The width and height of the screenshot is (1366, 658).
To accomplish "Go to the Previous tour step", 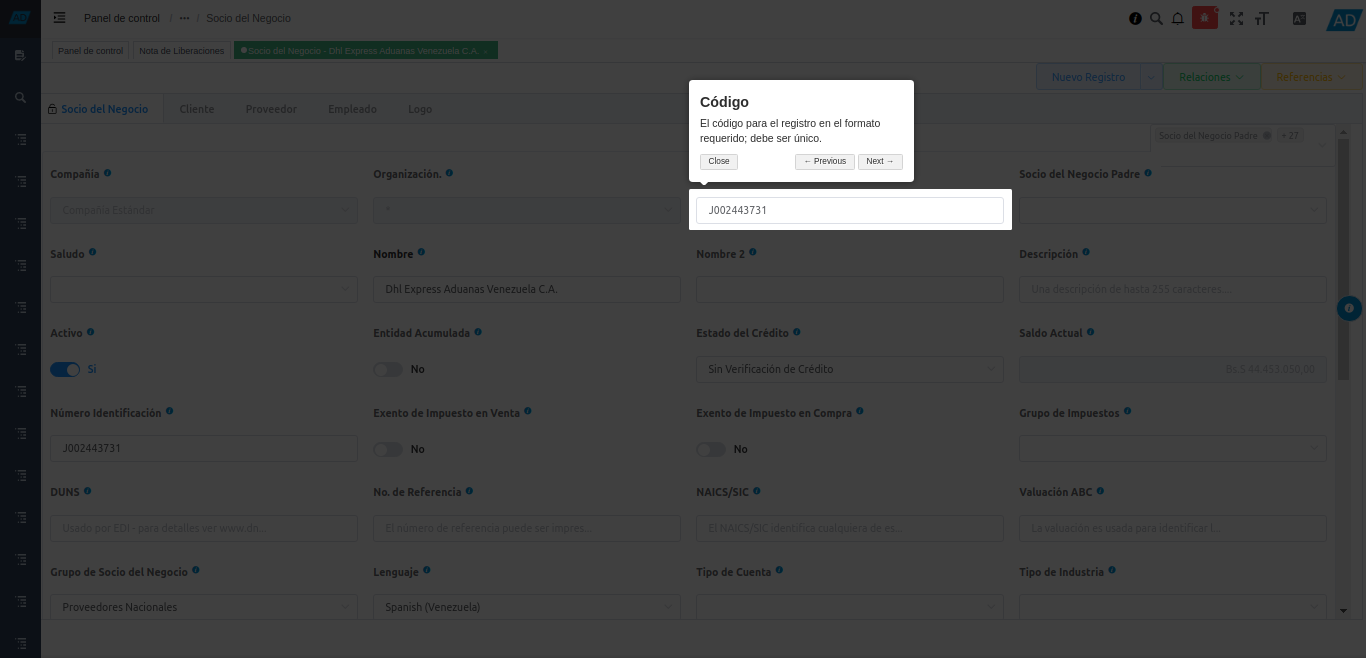I will point(825,161).
